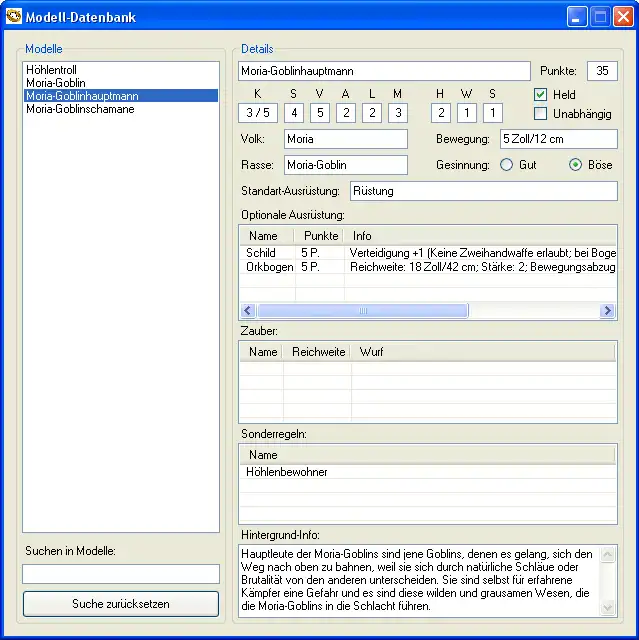This screenshot has height=640, width=639.
Task: Click the Volk field containing Moria
Action: point(346,139)
